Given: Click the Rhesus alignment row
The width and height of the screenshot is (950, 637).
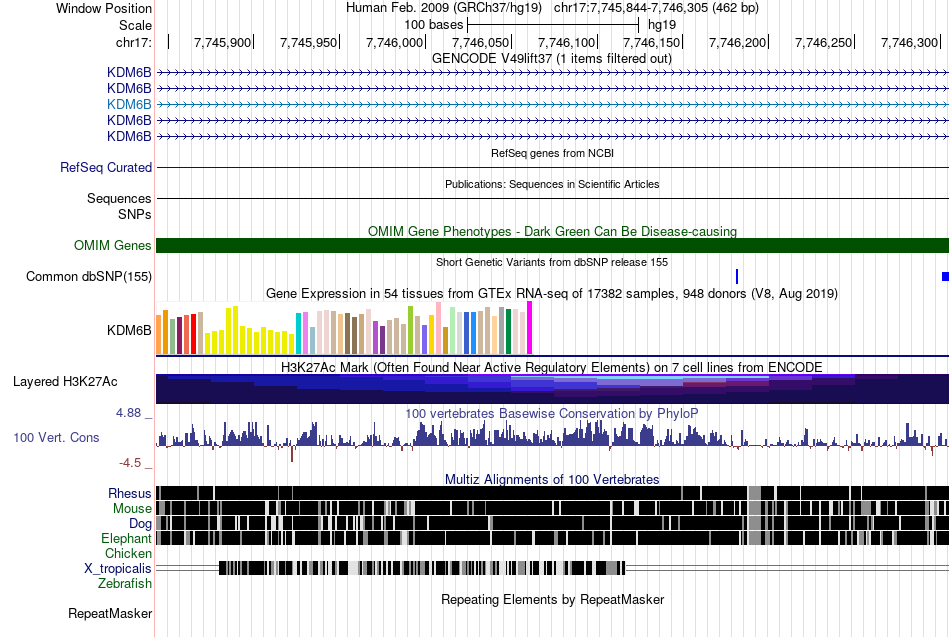Looking at the screenshot, I should point(553,493).
